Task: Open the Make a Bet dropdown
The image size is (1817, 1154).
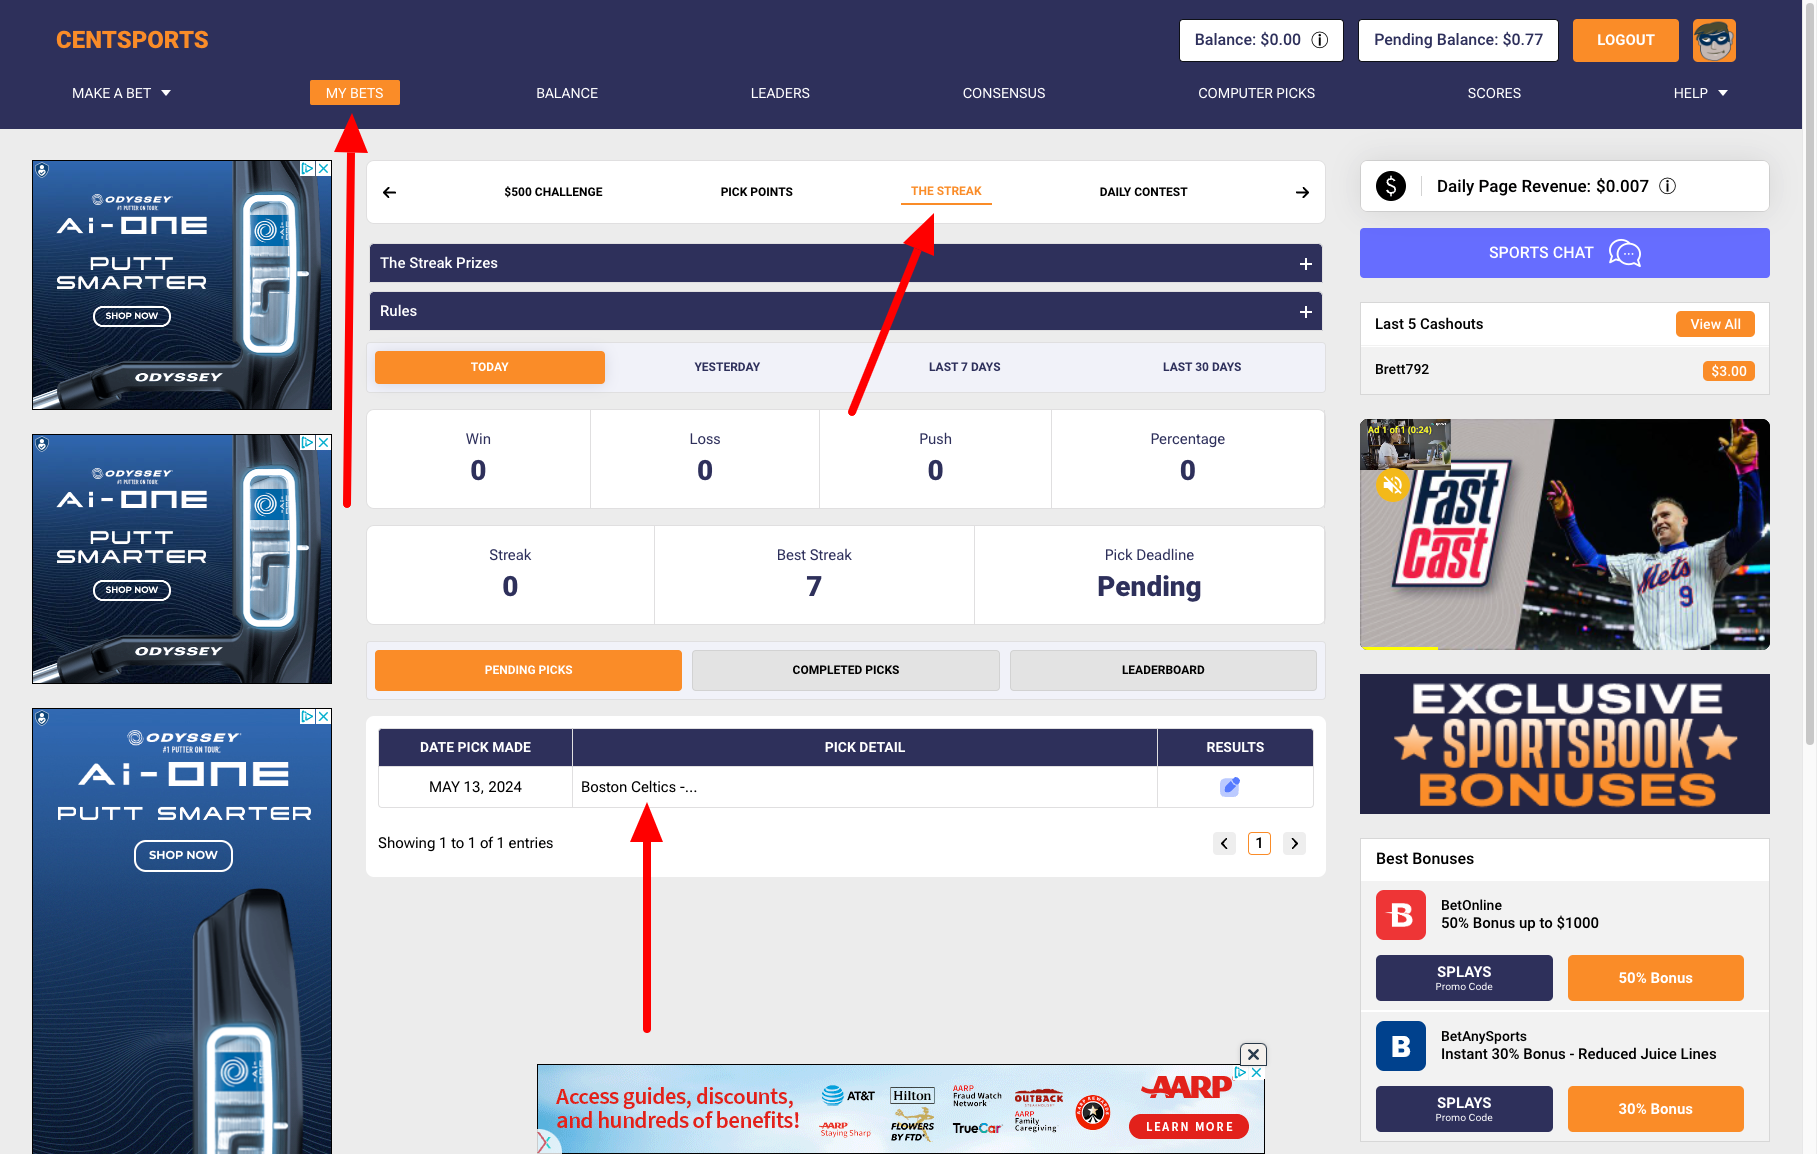Action: [121, 93]
